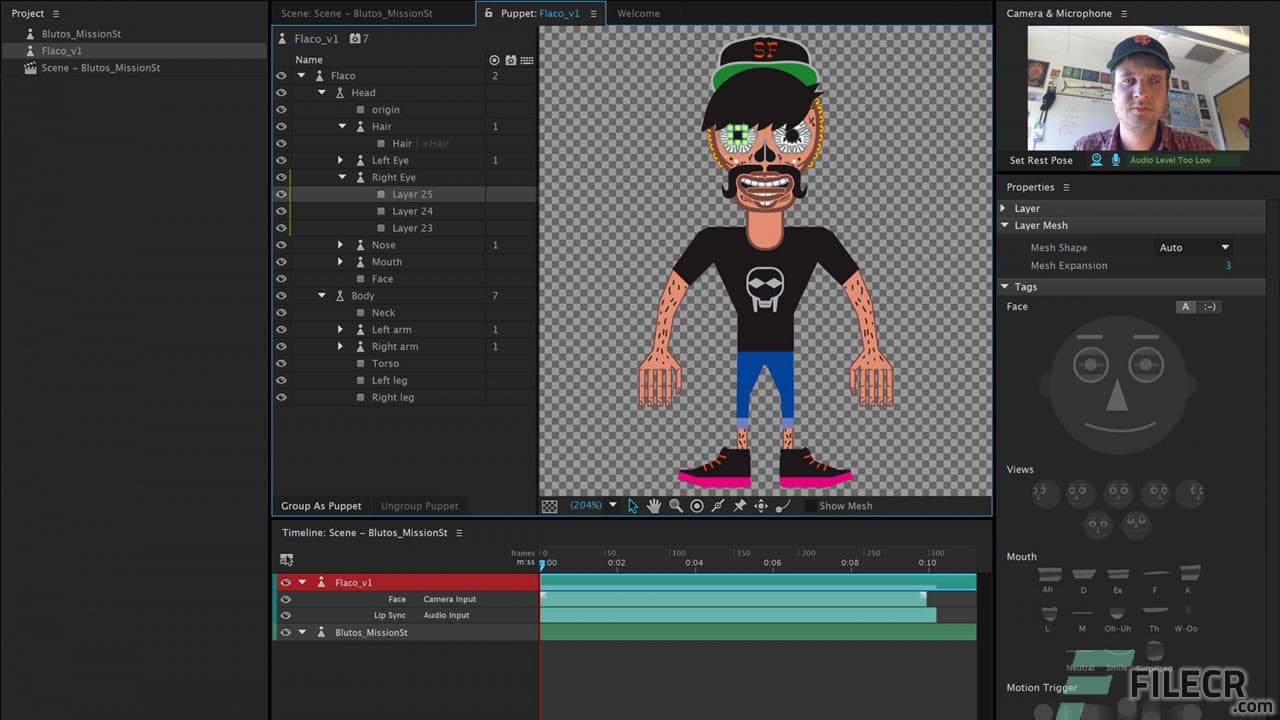Switch to the Puppet: Flaco_v1 tab
This screenshot has height=720, width=1280.
point(540,13)
